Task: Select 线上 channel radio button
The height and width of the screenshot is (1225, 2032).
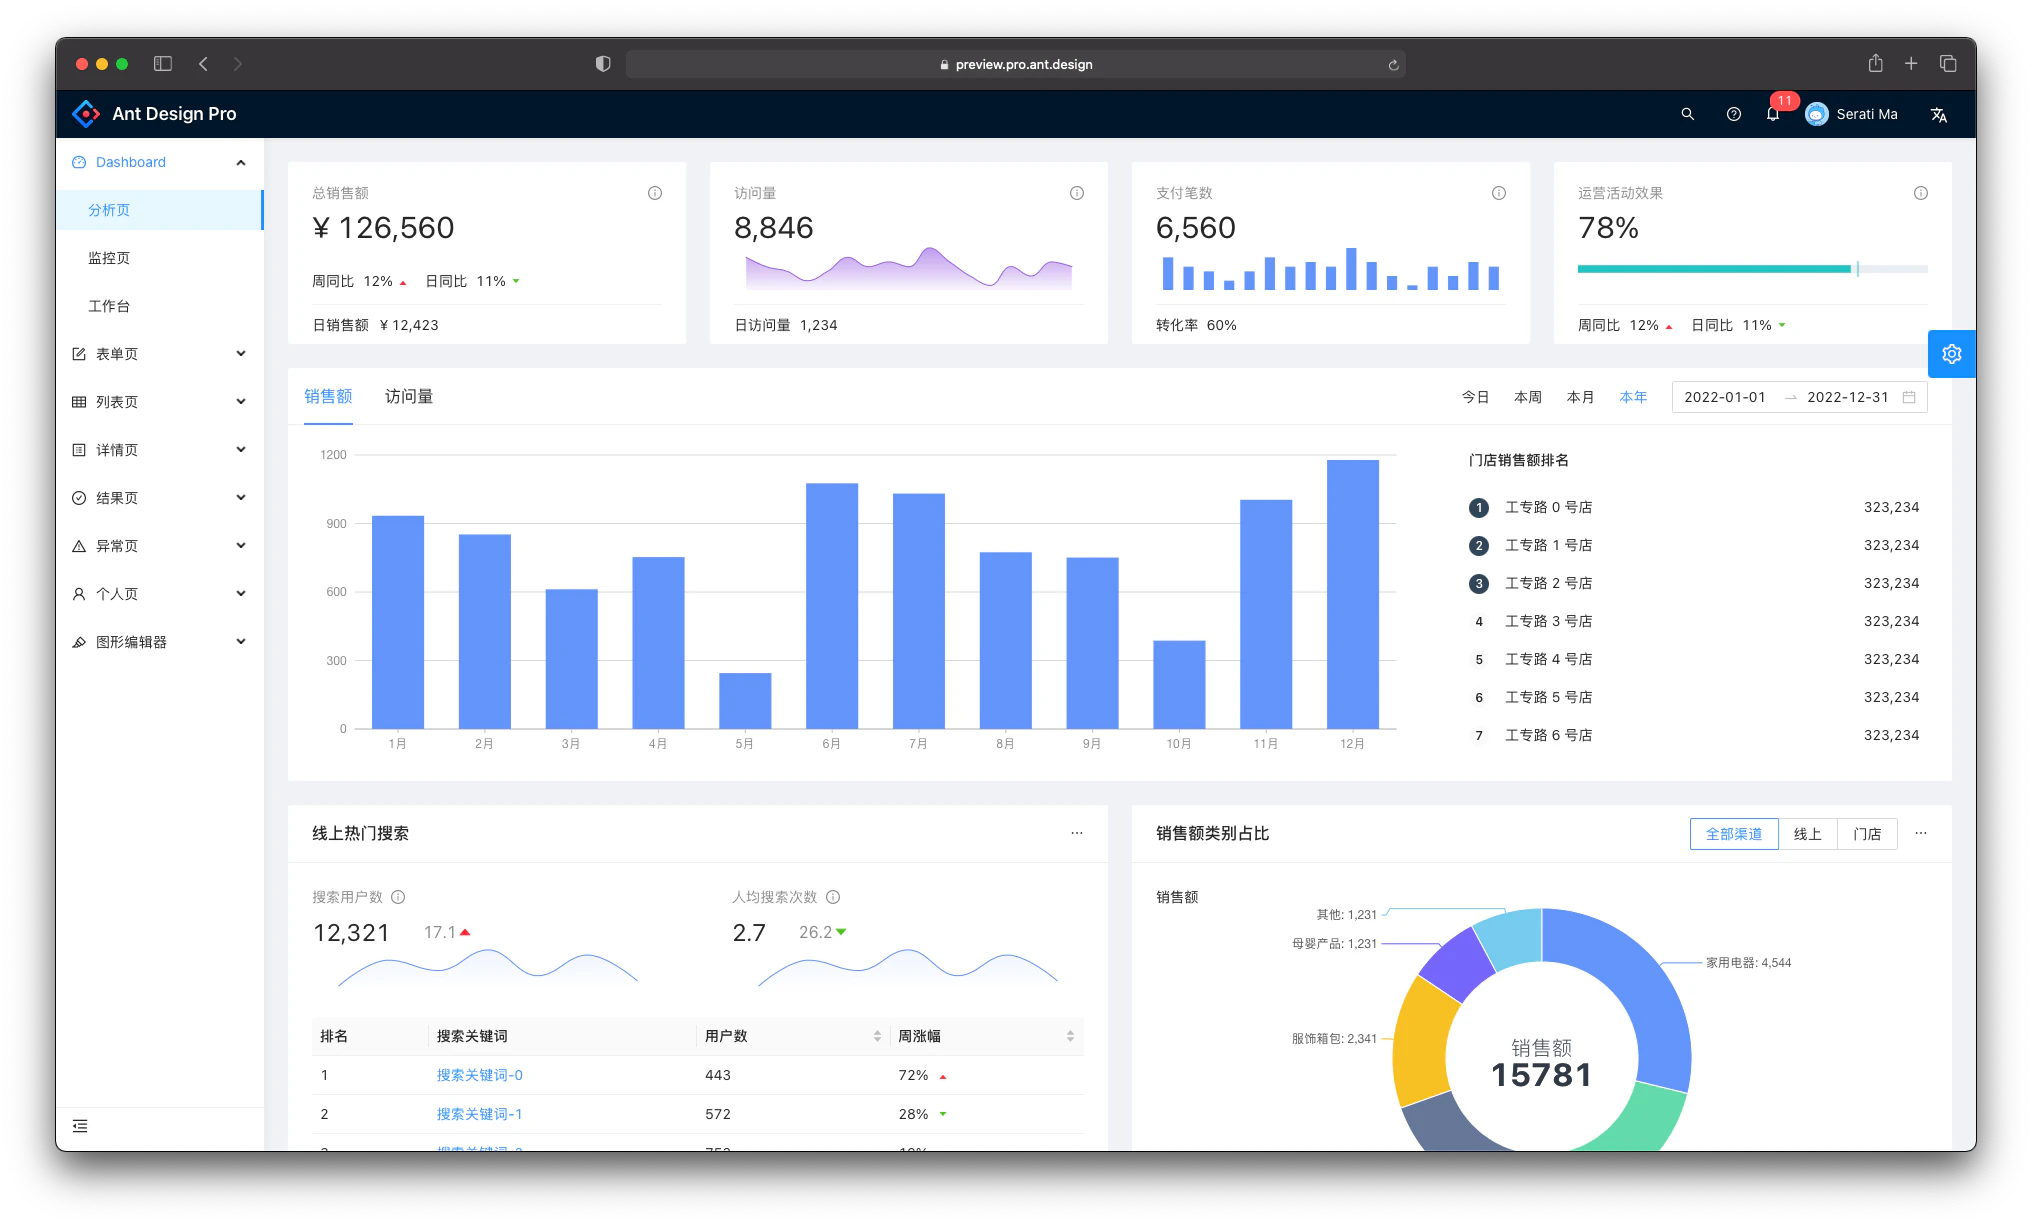Action: point(1807,834)
